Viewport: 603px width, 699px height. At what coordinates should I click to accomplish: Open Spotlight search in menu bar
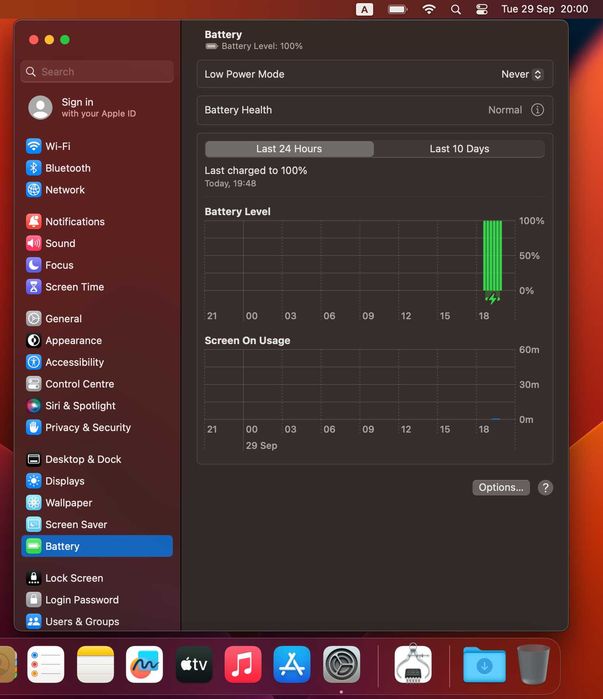coord(455,9)
